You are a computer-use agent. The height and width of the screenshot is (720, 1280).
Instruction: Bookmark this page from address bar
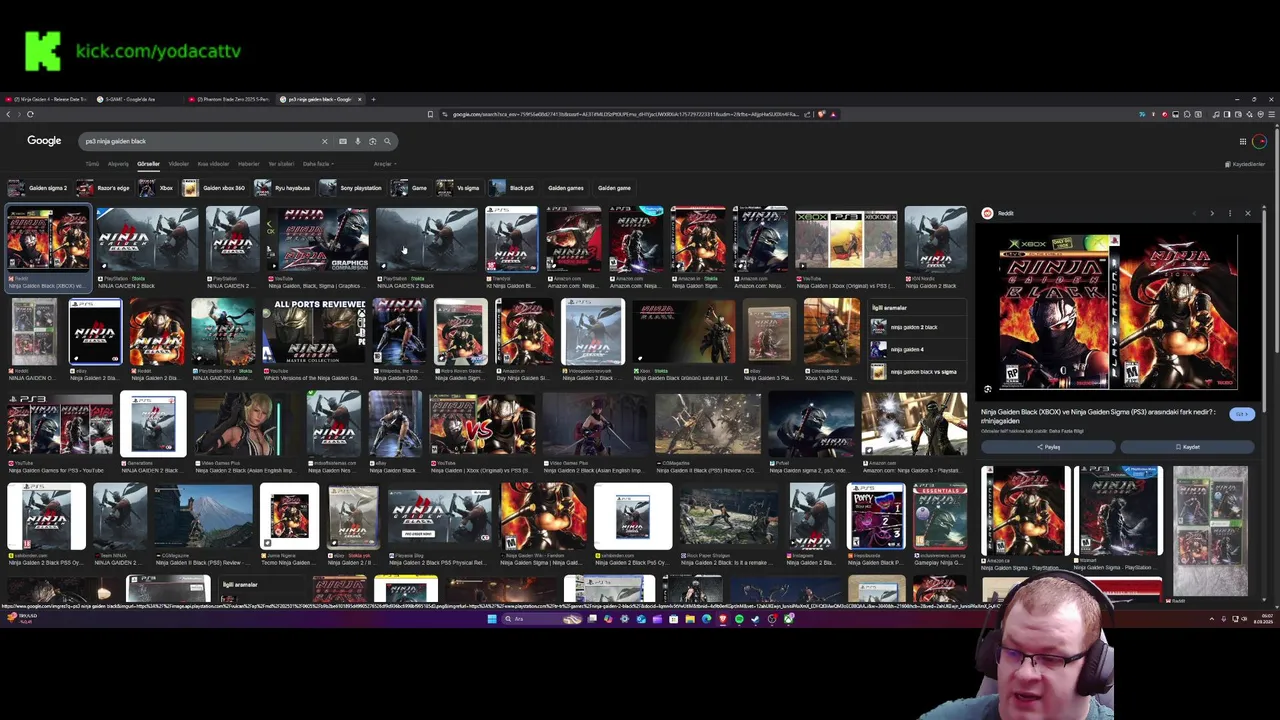coord(431,114)
